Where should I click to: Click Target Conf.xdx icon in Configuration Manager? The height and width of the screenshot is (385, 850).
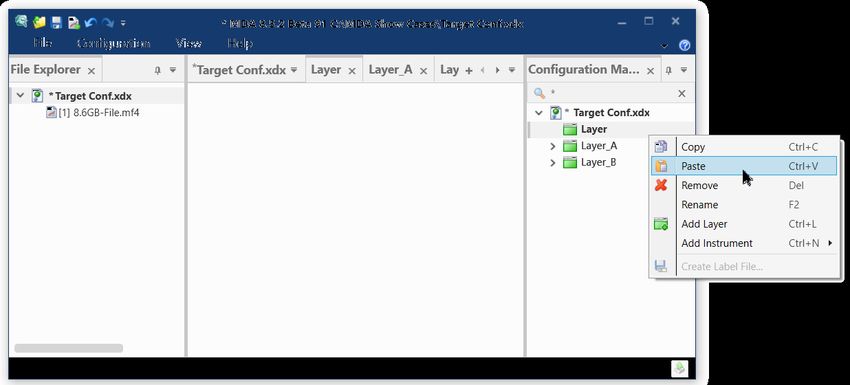[556, 113]
